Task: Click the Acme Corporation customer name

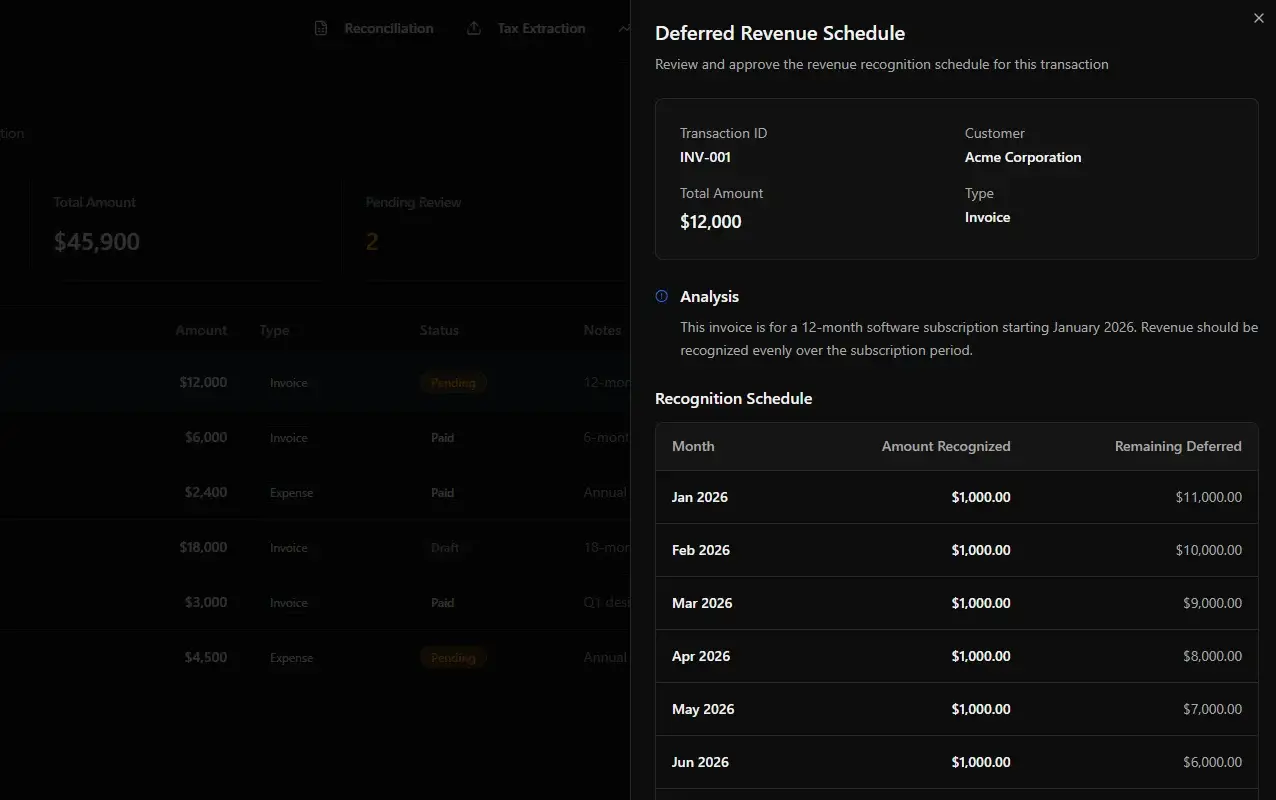Action: pos(1022,157)
